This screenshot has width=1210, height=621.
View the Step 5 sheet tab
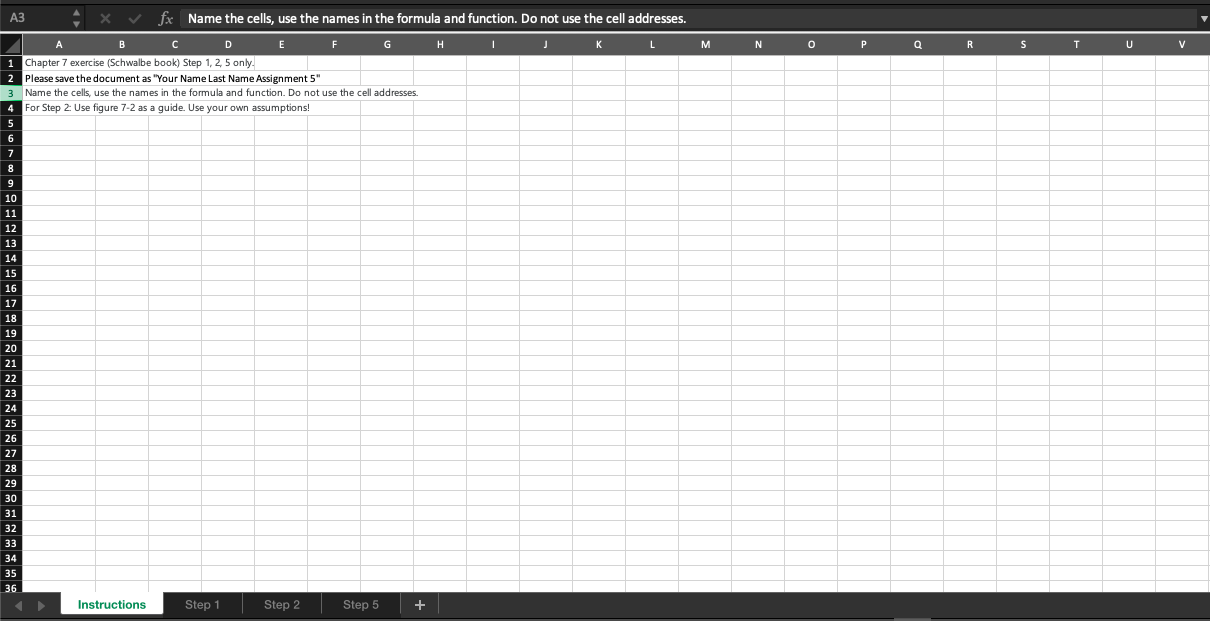point(359,604)
